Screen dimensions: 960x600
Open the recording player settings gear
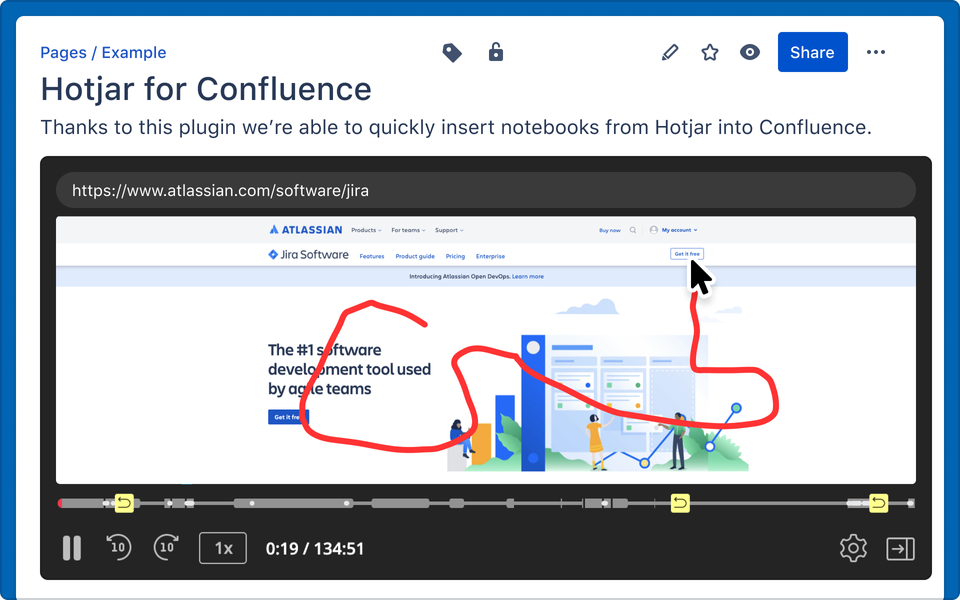tap(853, 548)
